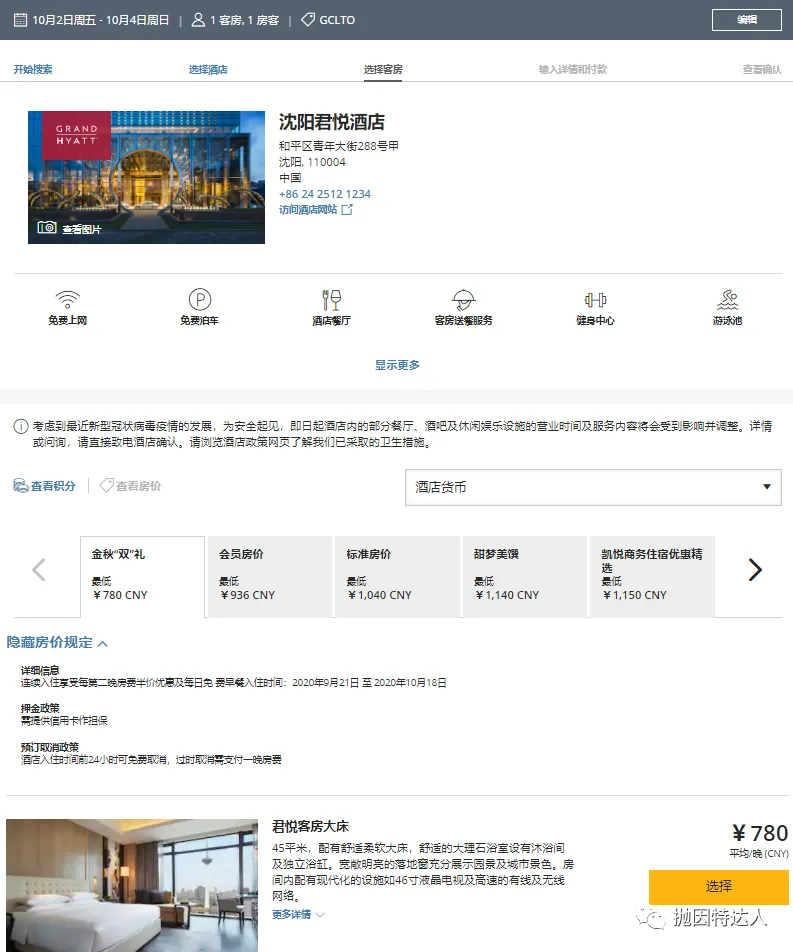Click the external link icon beside 访问酒店网站
Image resolution: width=793 pixels, height=952 pixels.
click(347, 209)
